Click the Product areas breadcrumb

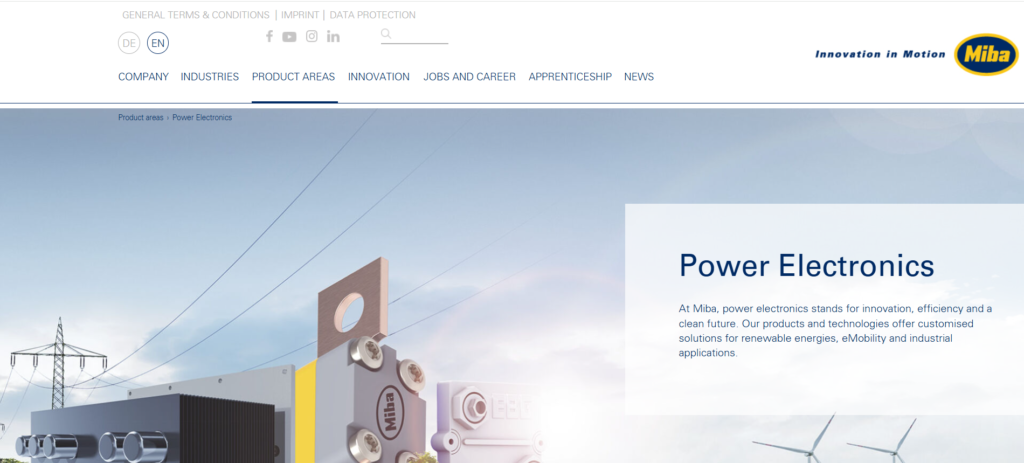tap(140, 118)
